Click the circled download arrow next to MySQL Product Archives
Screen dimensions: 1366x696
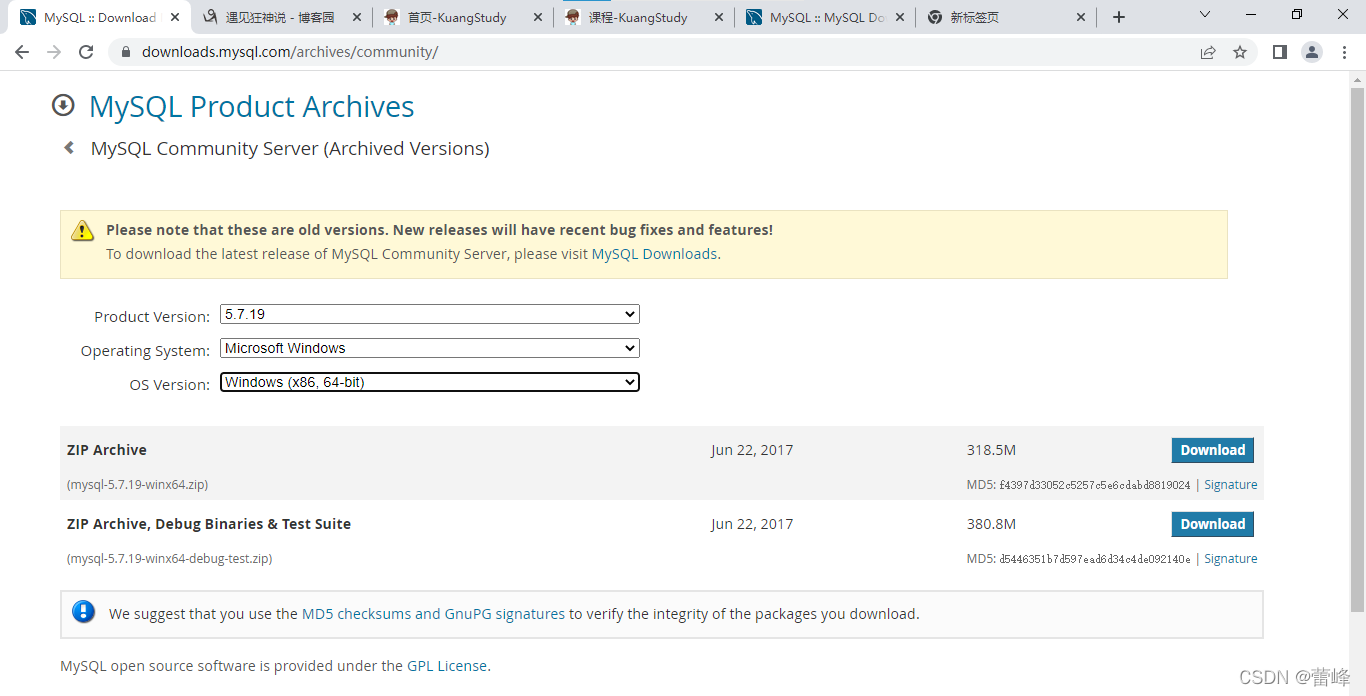tap(63, 105)
